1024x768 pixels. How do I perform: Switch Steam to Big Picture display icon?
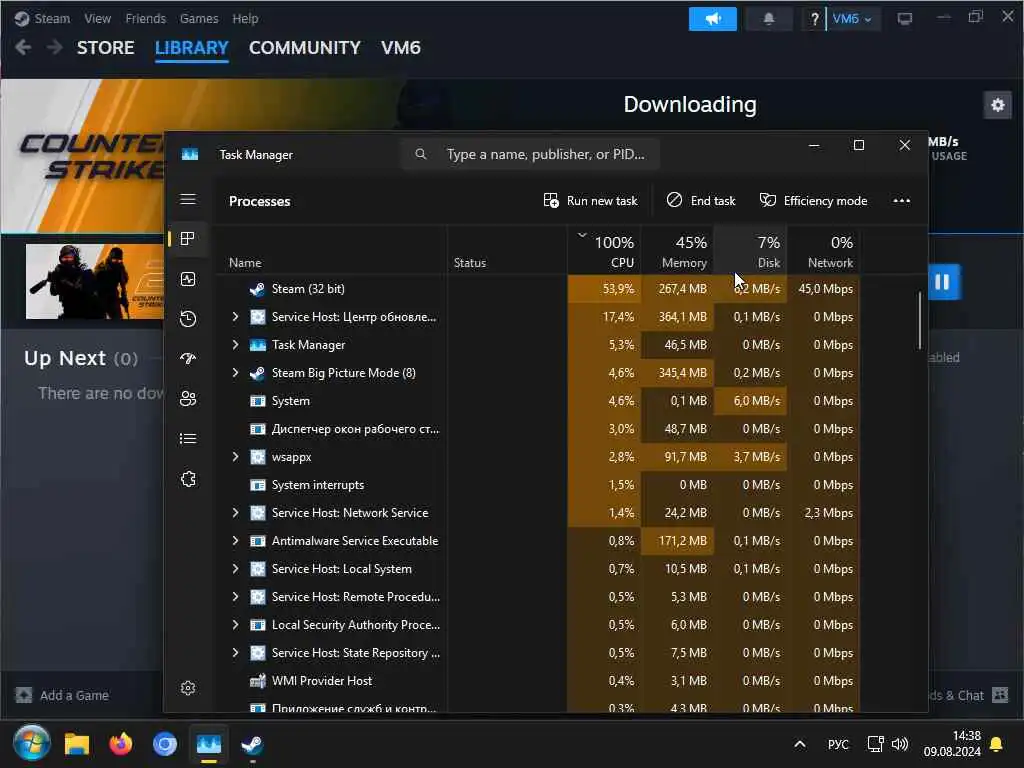pos(904,19)
